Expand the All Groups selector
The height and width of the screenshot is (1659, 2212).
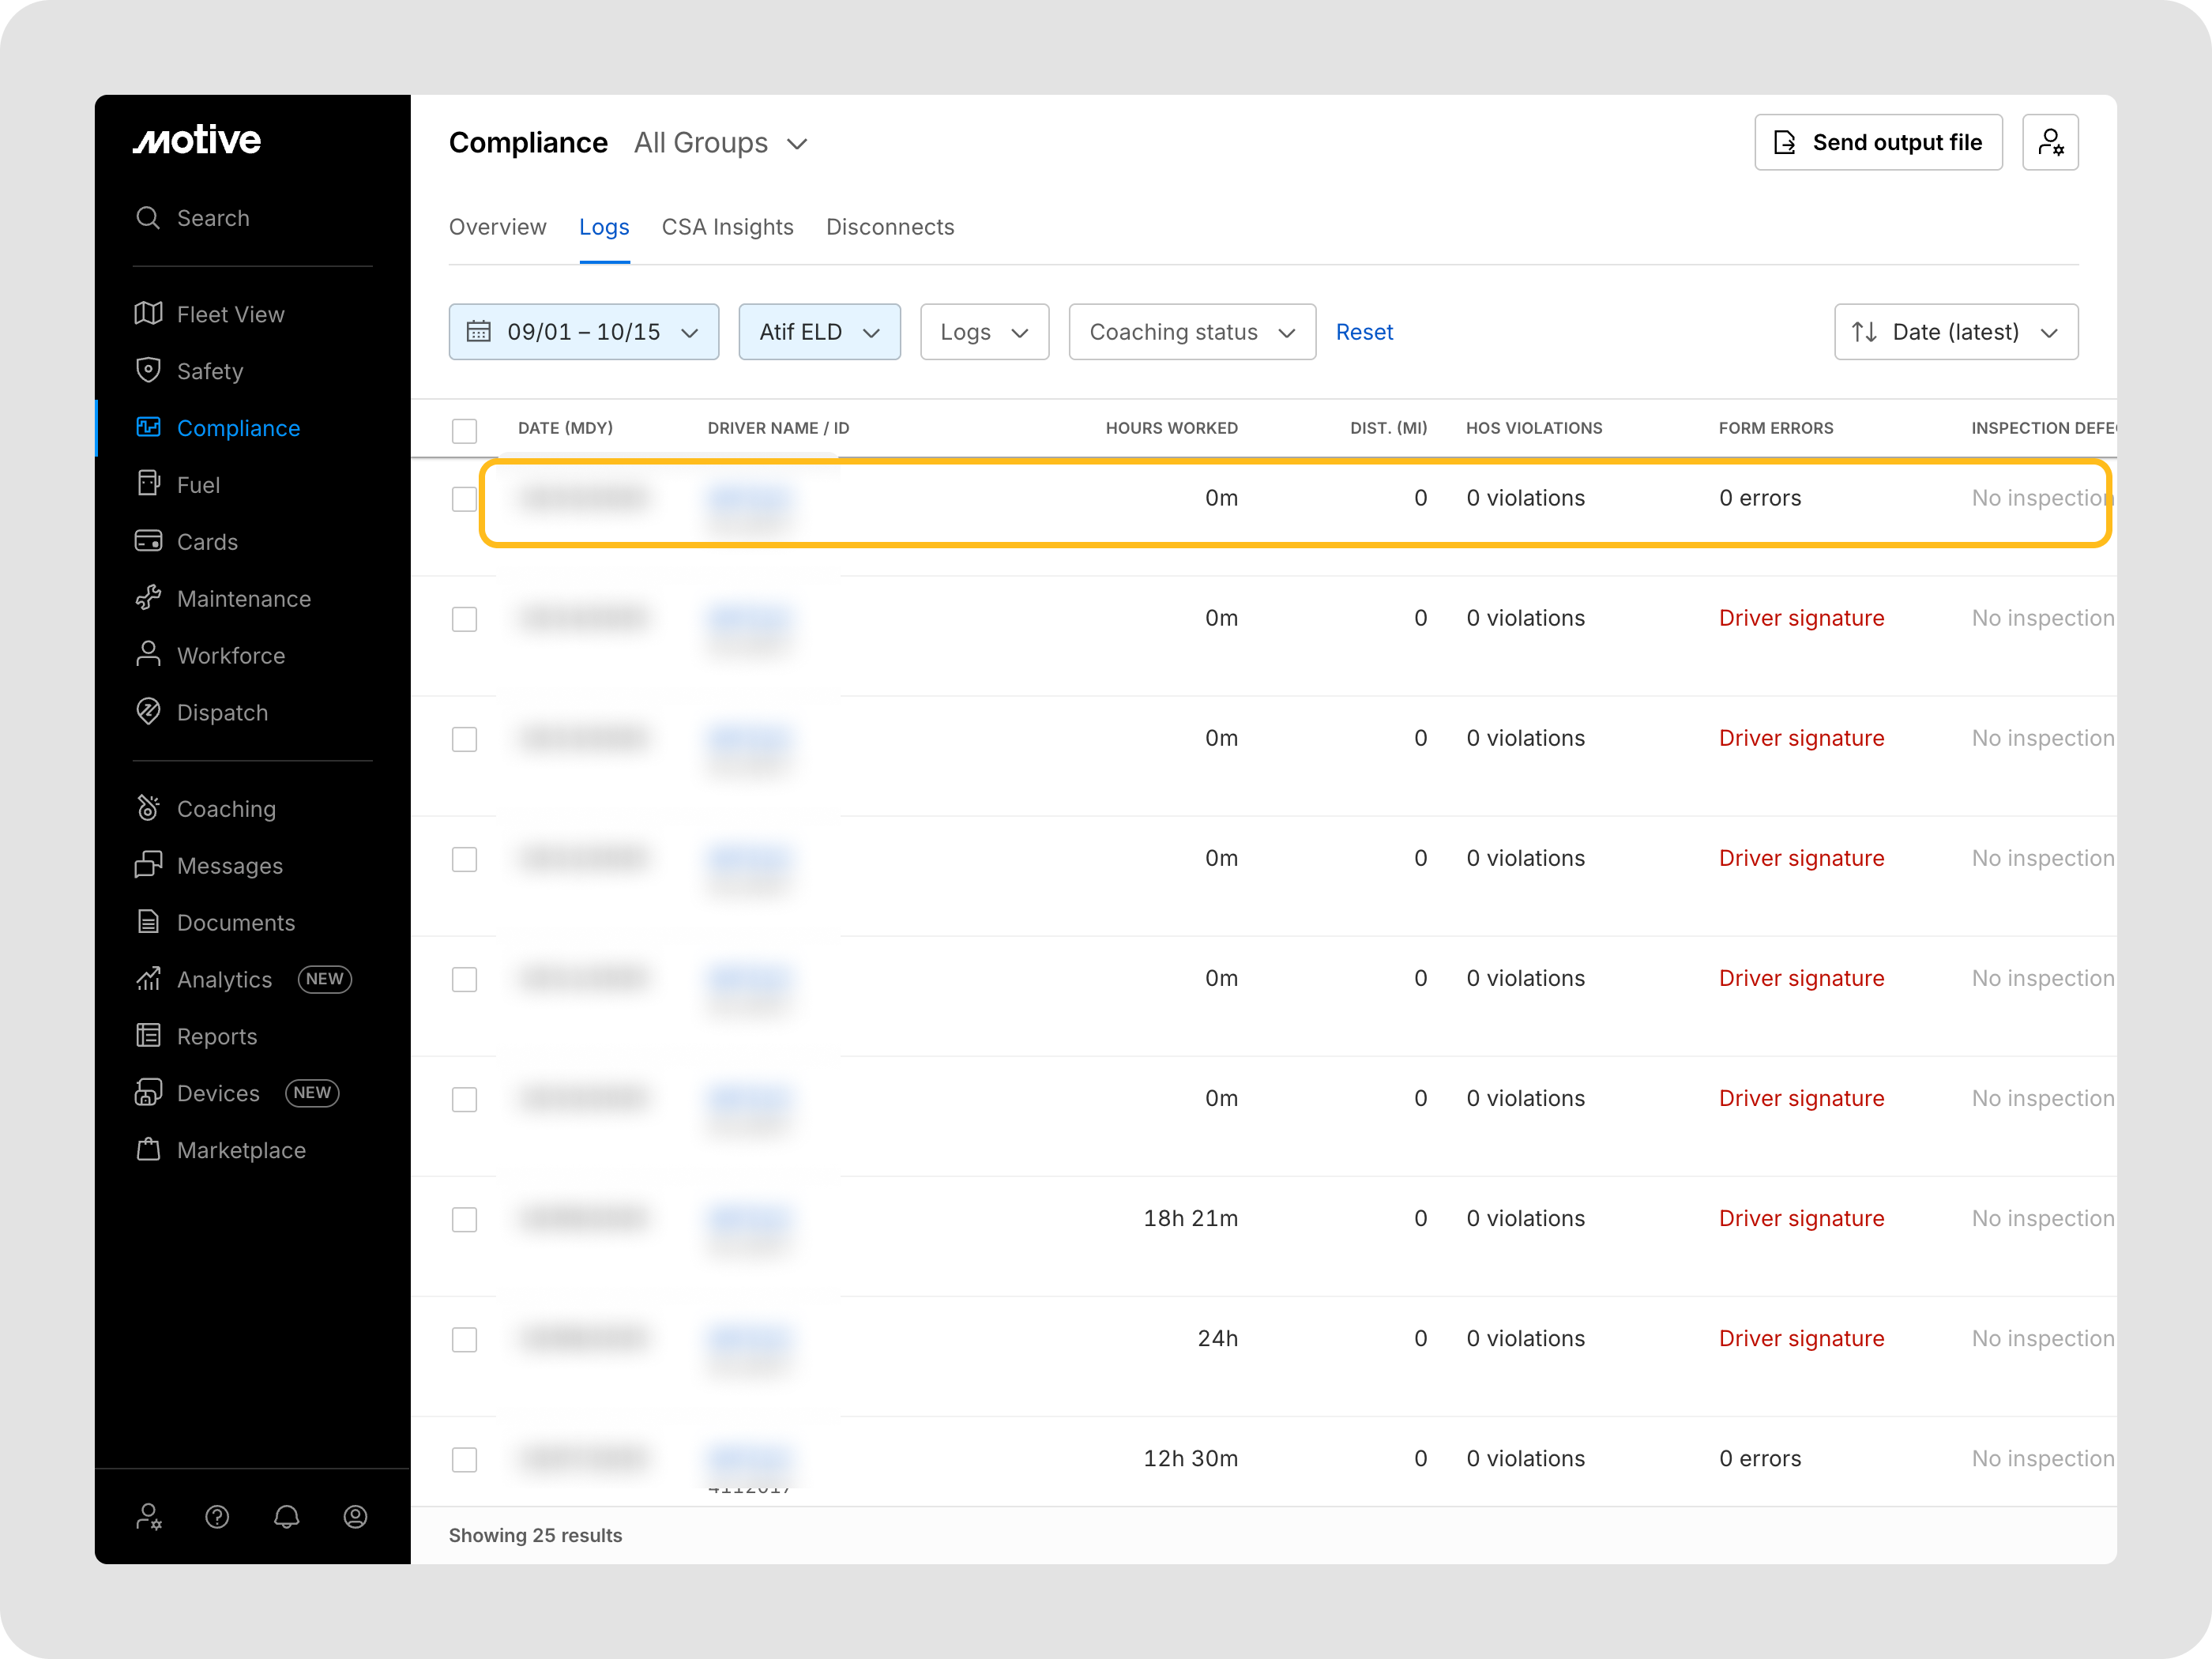pos(720,143)
